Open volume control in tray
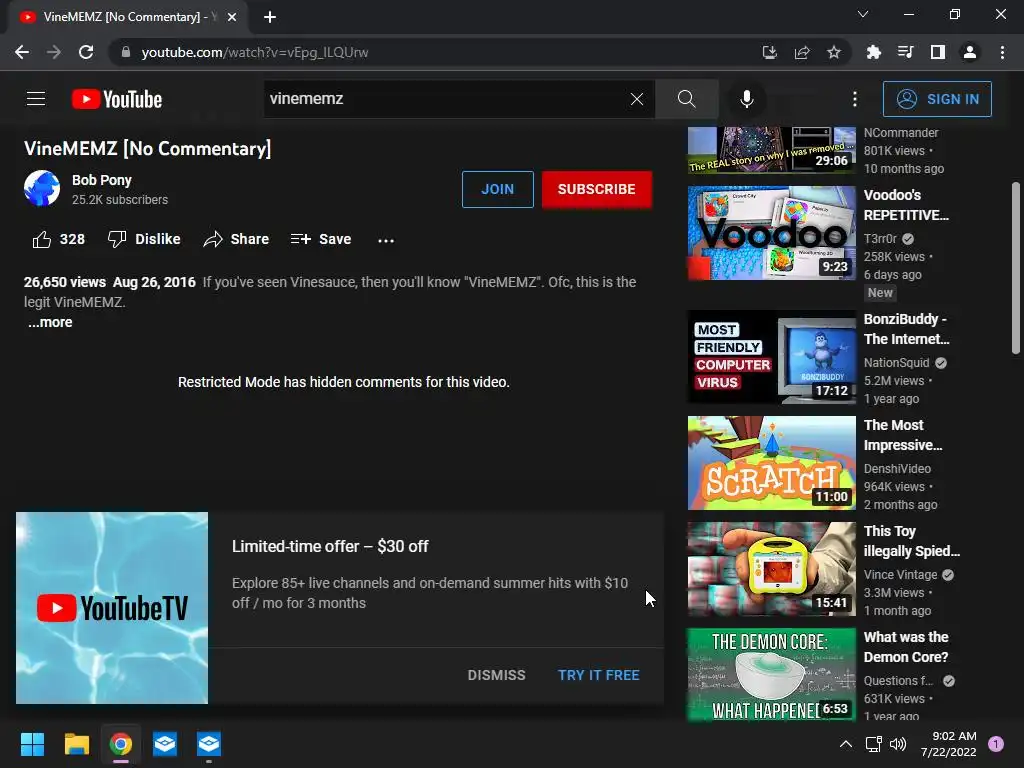 click(899, 744)
